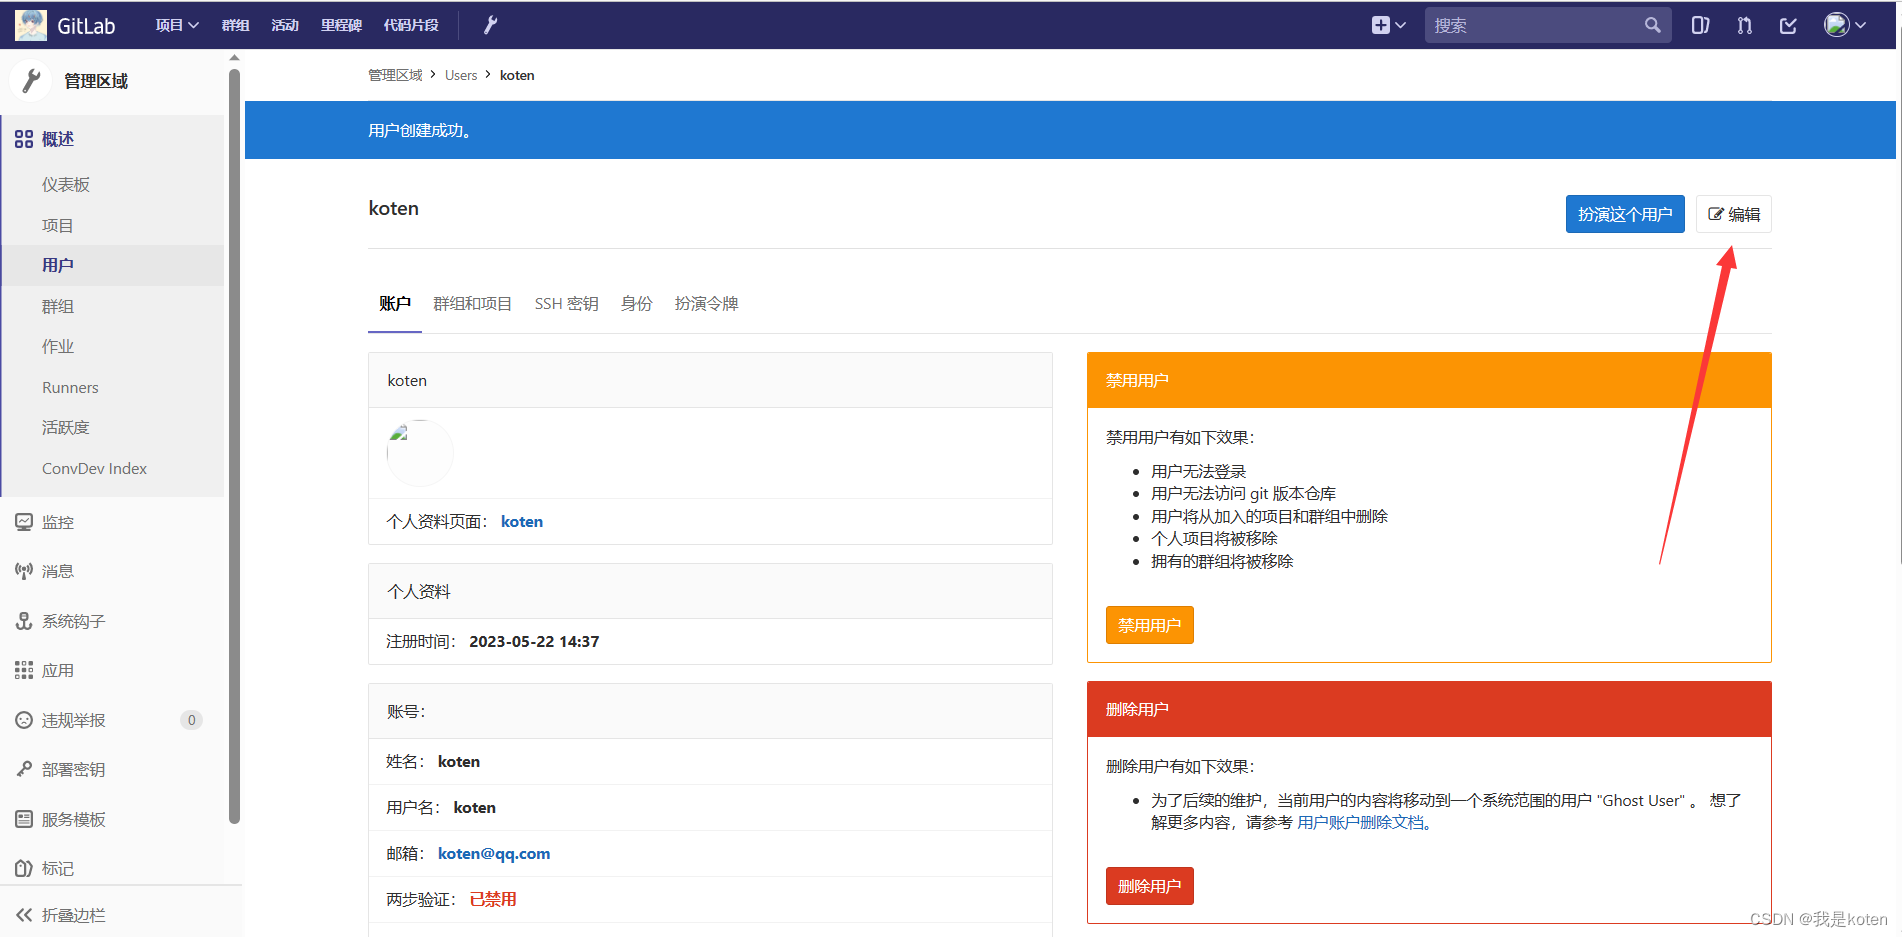This screenshot has width=1902, height=937.
Task: Switch to the SSH 密钥 tab
Action: 566,303
